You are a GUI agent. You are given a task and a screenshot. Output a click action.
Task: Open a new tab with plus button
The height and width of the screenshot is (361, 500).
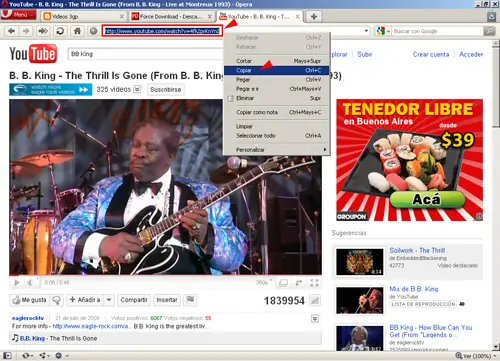[x=314, y=16]
